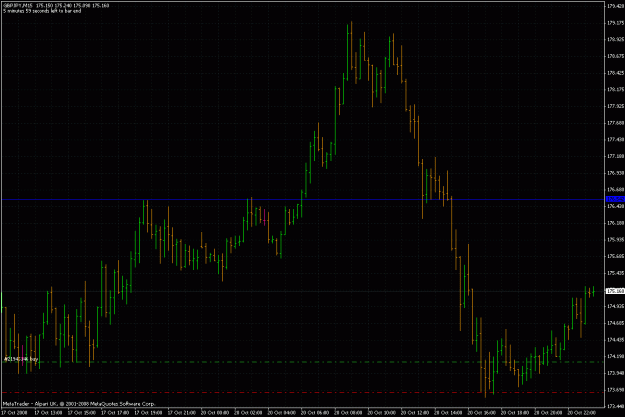Click the 17 Oct 21:00 time axis label
The height and width of the screenshot is (417, 625).
(x=182, y=413)
